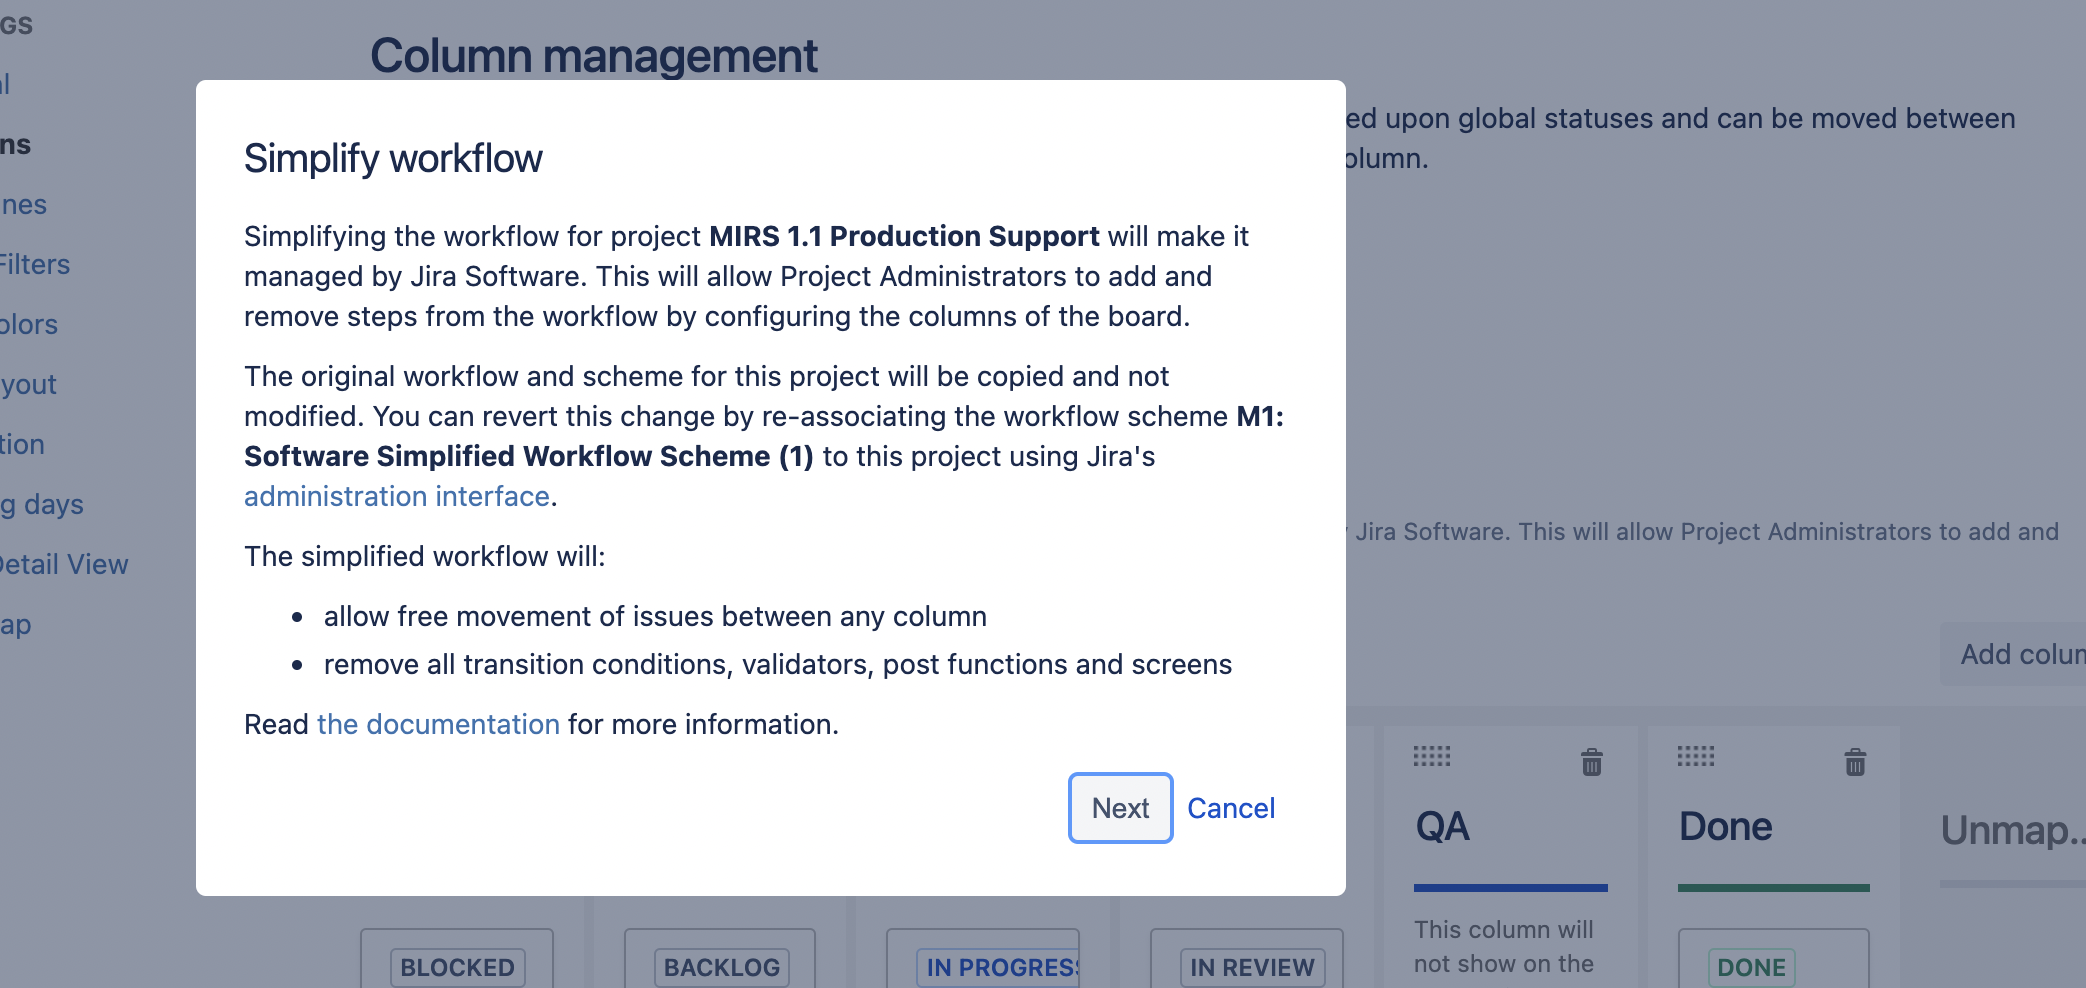
Task: Open Detail View settings in sidebar
Action: pyautogui.click(x=64, y=564)
